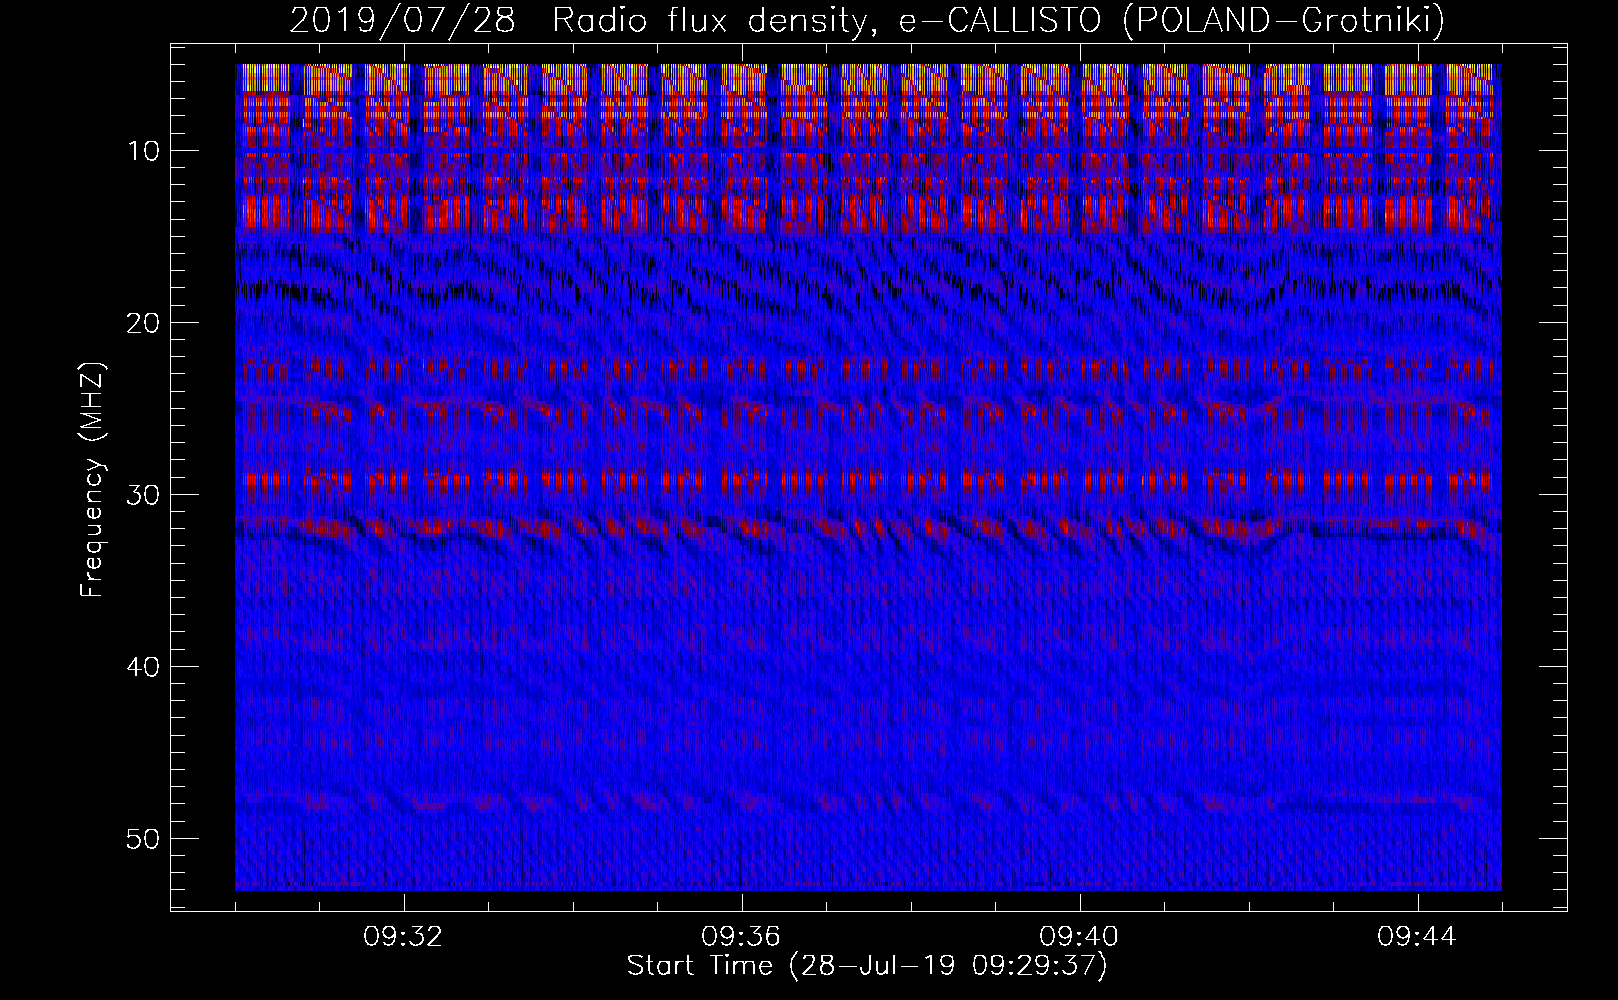Click the '30' frequency tick label
This screenshot has width=1618, height=1000.
click(x=143, y=494)
